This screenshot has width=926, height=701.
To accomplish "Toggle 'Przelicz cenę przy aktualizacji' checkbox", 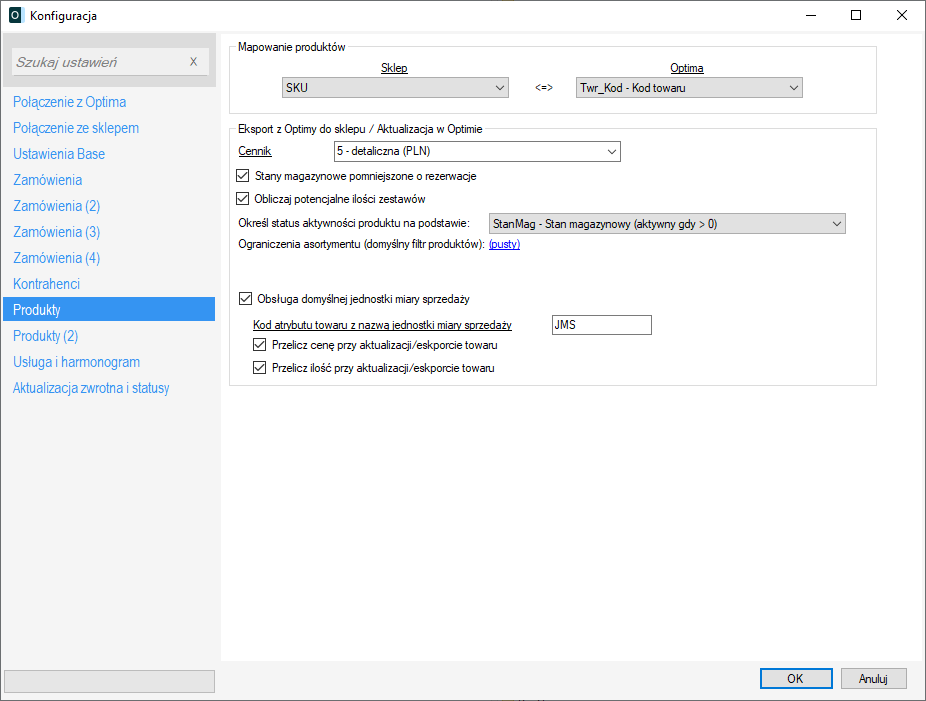I will (x=261, y=345).
